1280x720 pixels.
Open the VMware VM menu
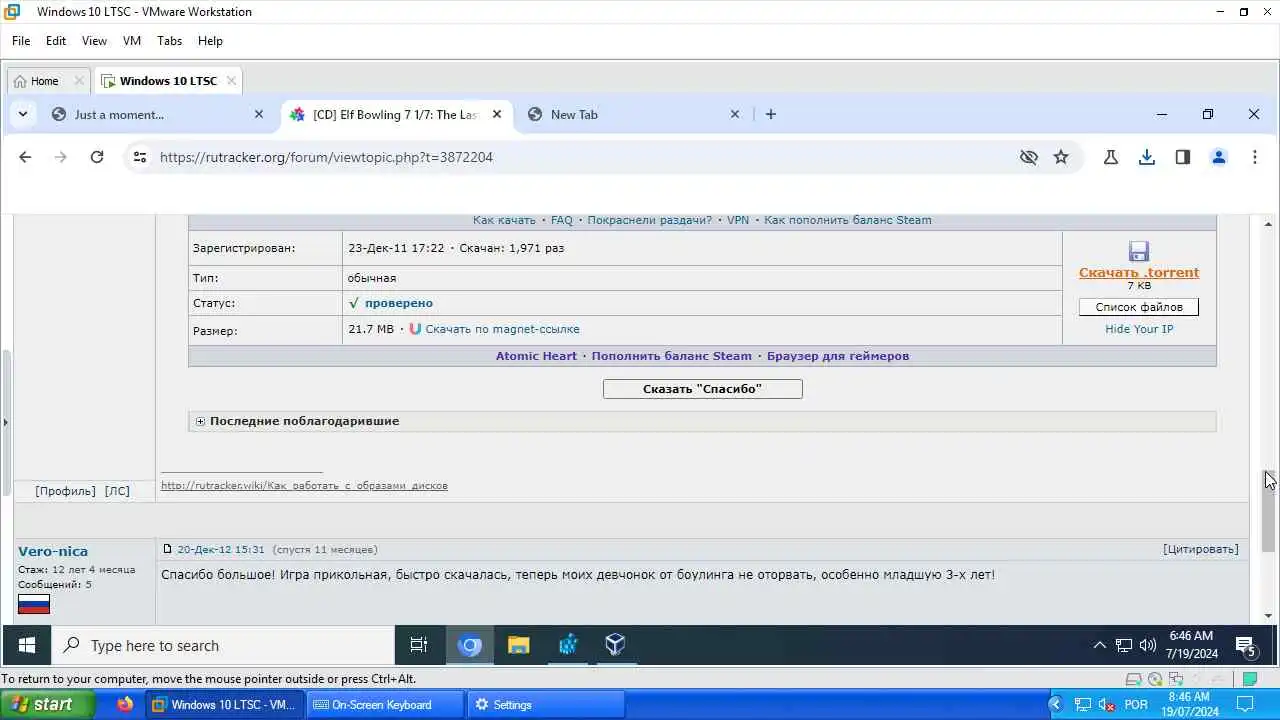point(132,41)
